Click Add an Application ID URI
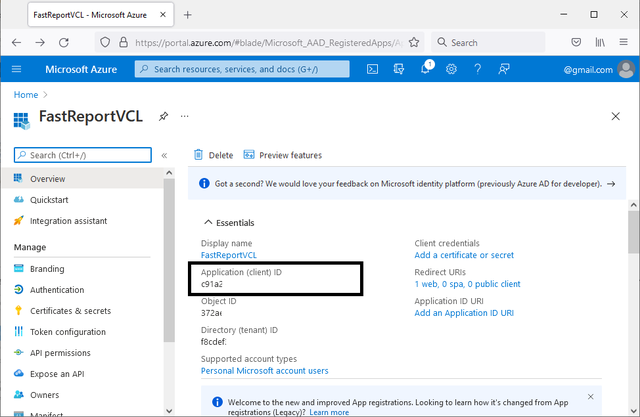The width and height of the screenshot is (640, 417). click(464, 313)
